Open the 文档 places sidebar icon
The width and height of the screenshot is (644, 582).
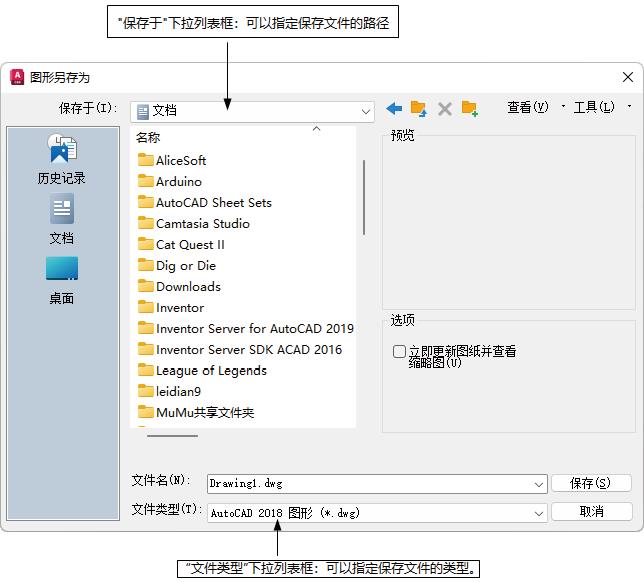[x=62, y=209]
